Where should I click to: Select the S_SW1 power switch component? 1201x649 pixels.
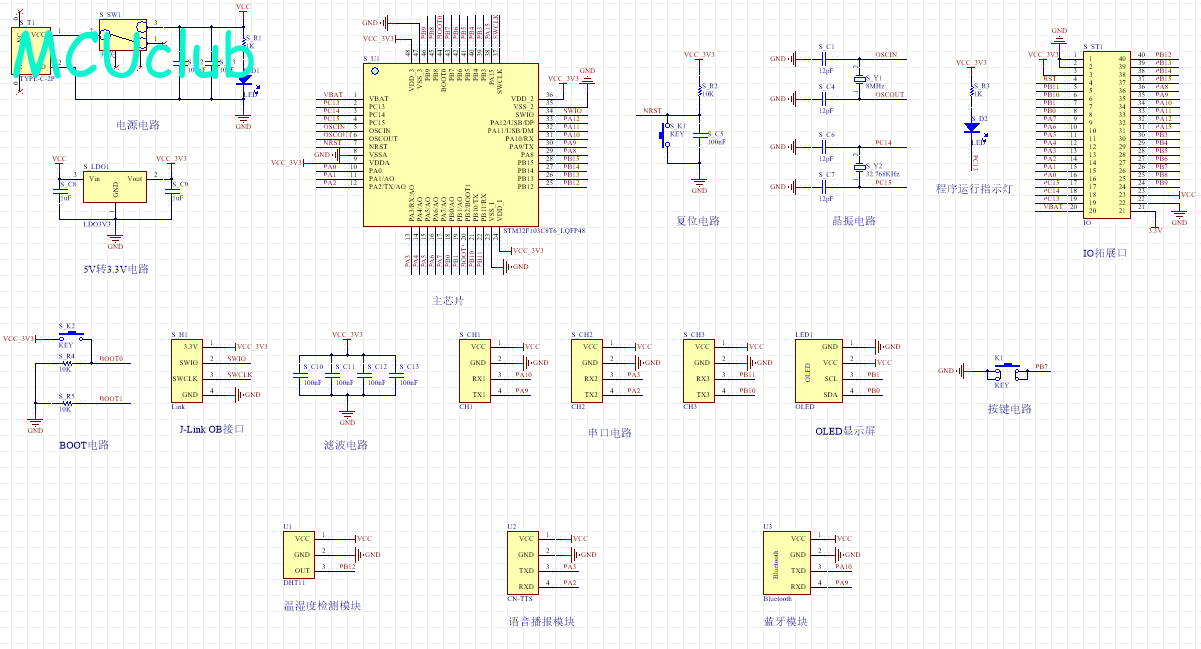[125, 34]
